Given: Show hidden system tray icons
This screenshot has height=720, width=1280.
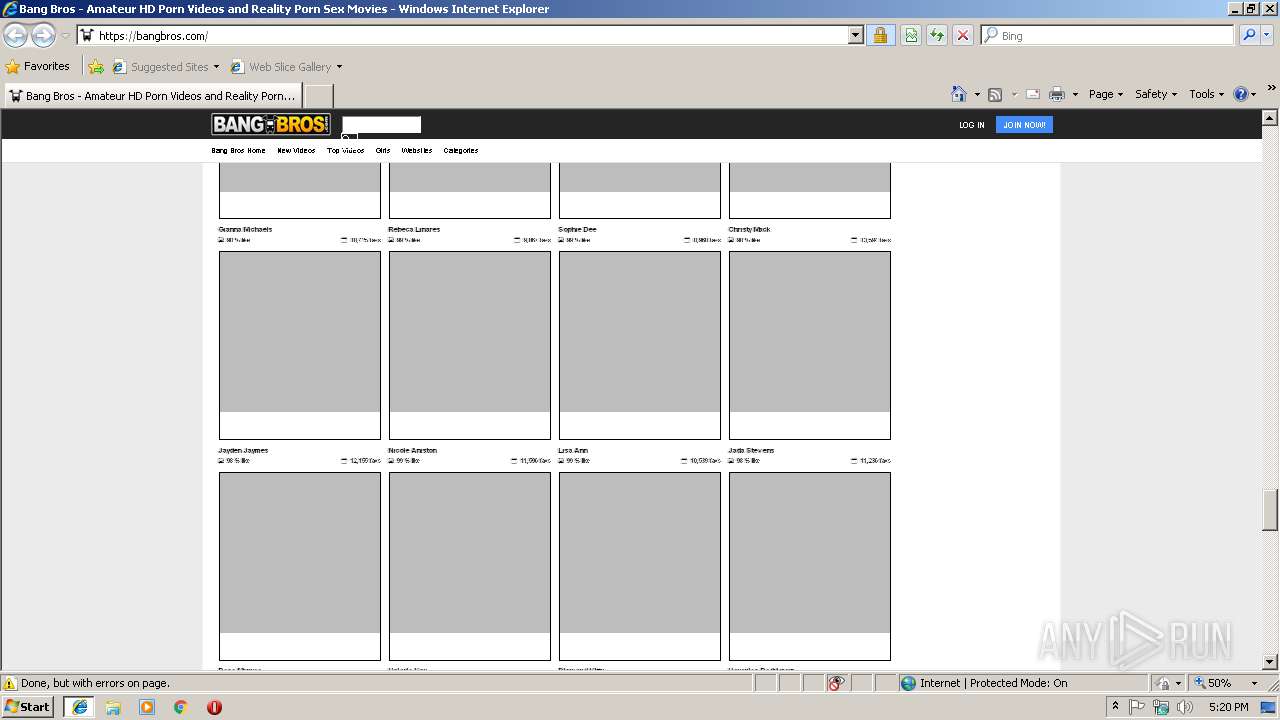Looking at the screenshot, I should tap(1115, 706).
